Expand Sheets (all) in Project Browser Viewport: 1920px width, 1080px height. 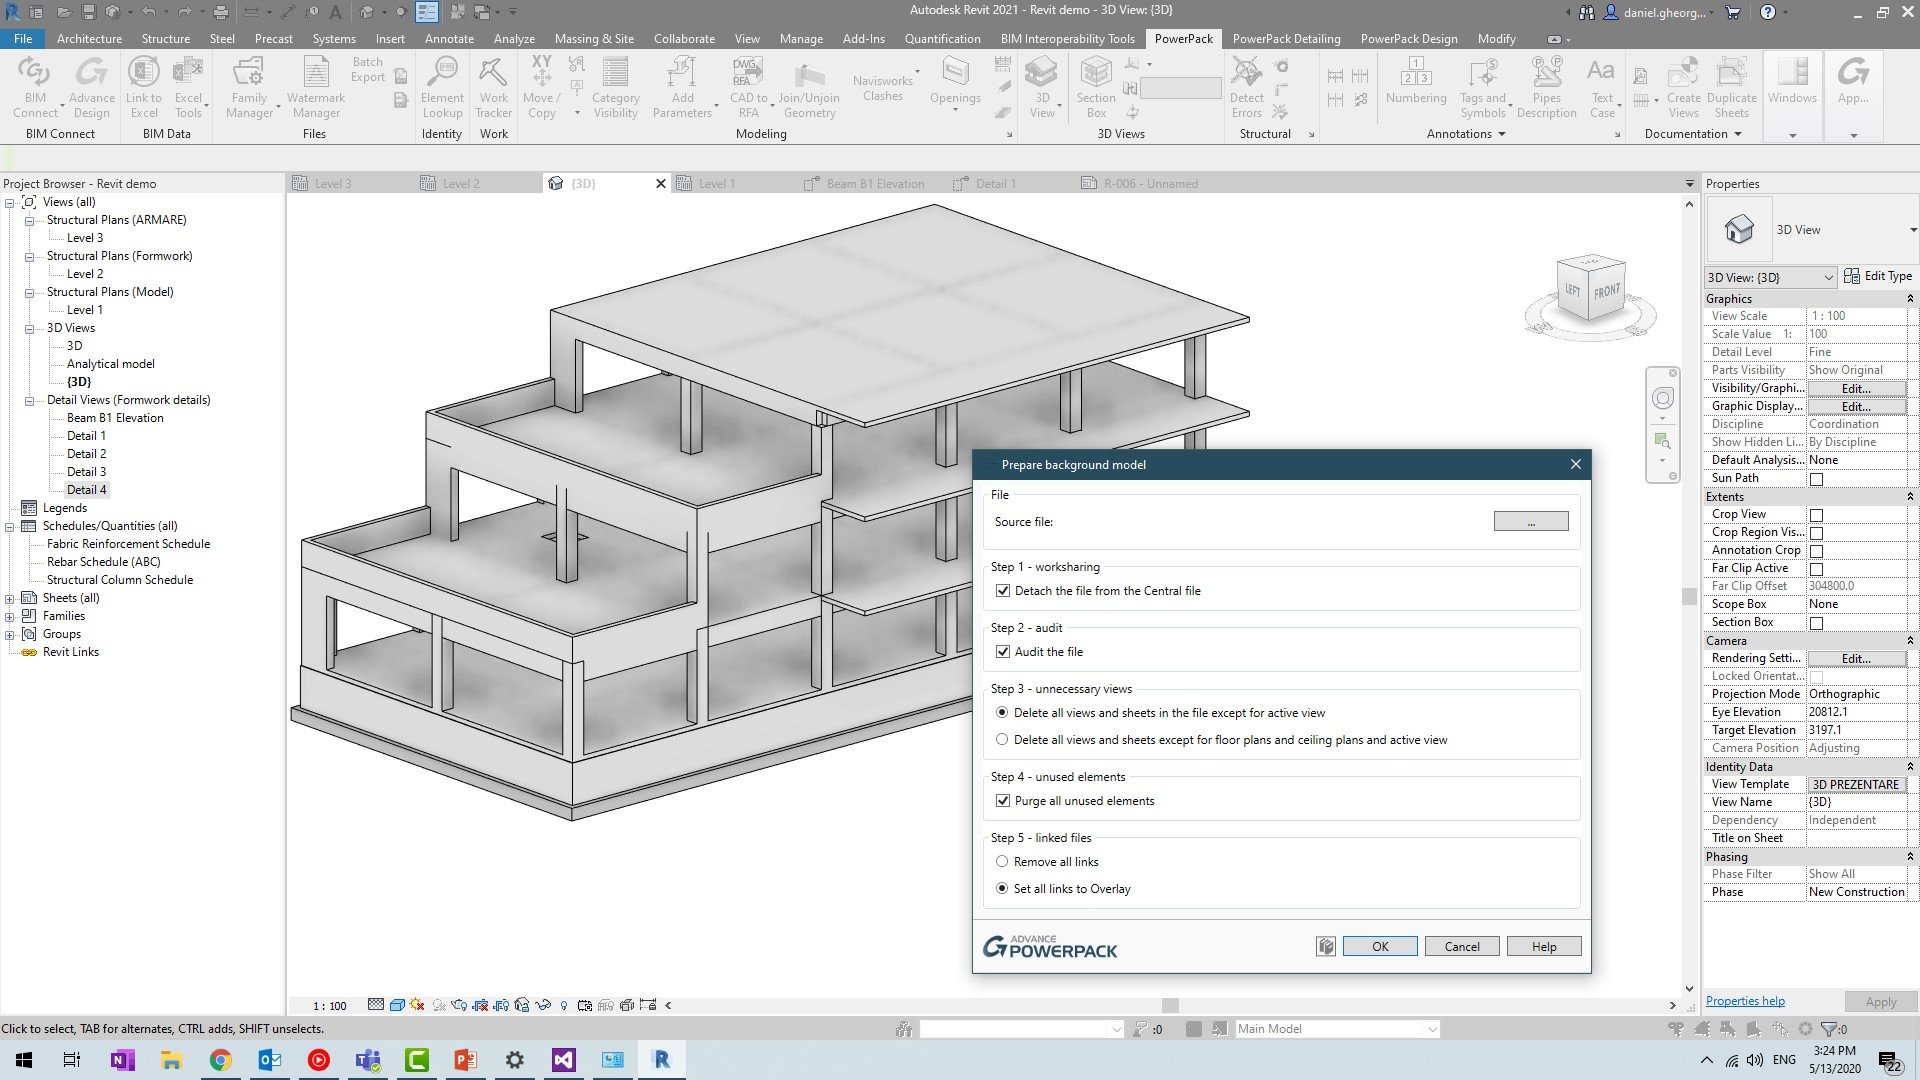pos(9,597)
